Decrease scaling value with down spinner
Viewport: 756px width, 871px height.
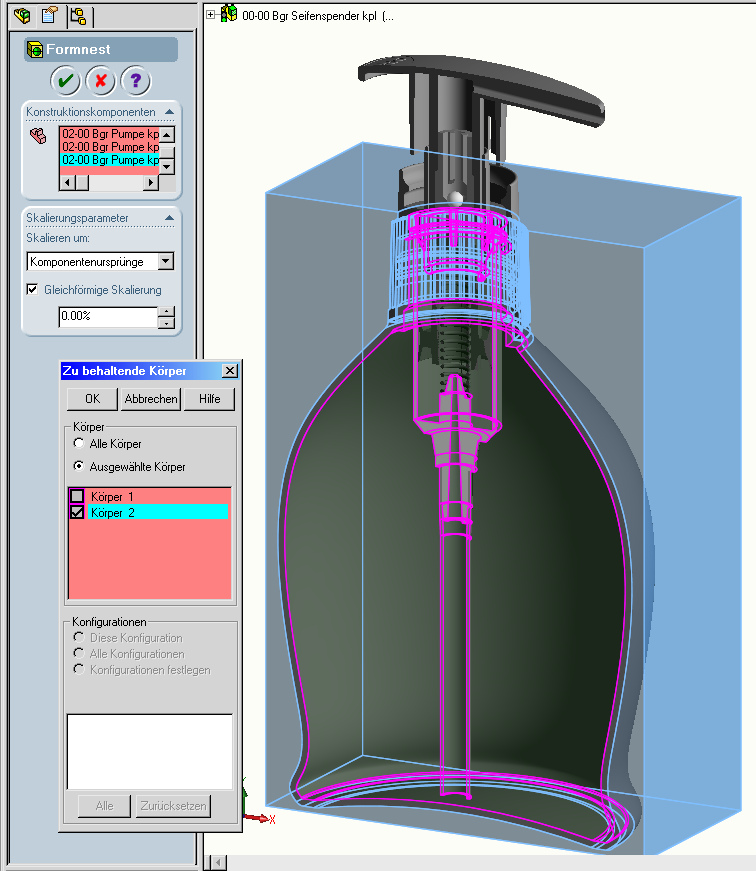coord(166,323)
